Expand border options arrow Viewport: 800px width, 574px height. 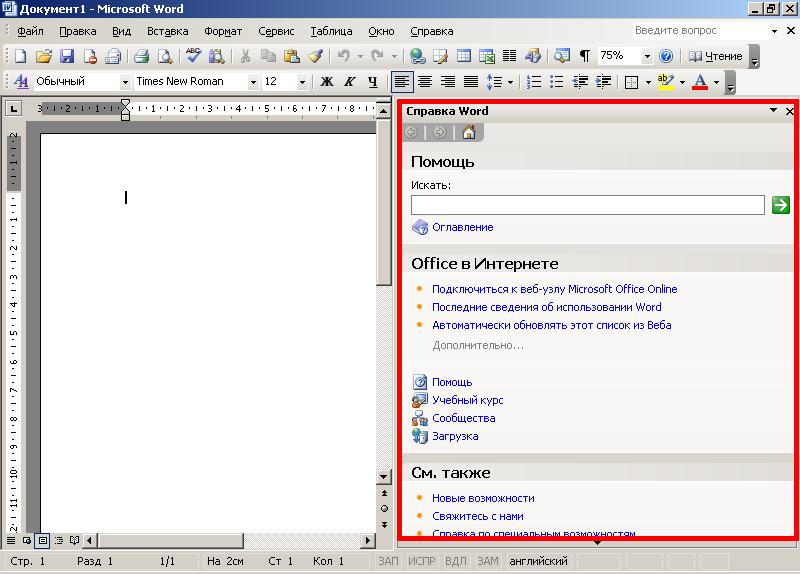tap(648, 82)
